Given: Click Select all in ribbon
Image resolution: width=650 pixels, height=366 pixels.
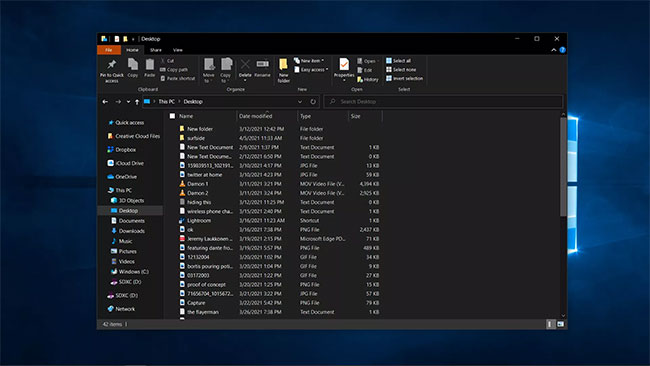Looking at the screenshot, I should point(398,61).
